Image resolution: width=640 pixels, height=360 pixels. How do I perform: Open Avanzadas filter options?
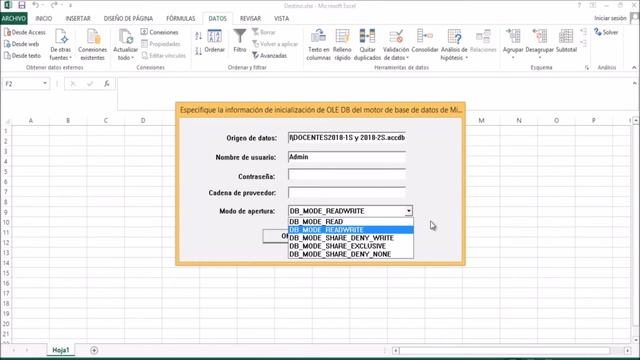click(x=269, y=56)
